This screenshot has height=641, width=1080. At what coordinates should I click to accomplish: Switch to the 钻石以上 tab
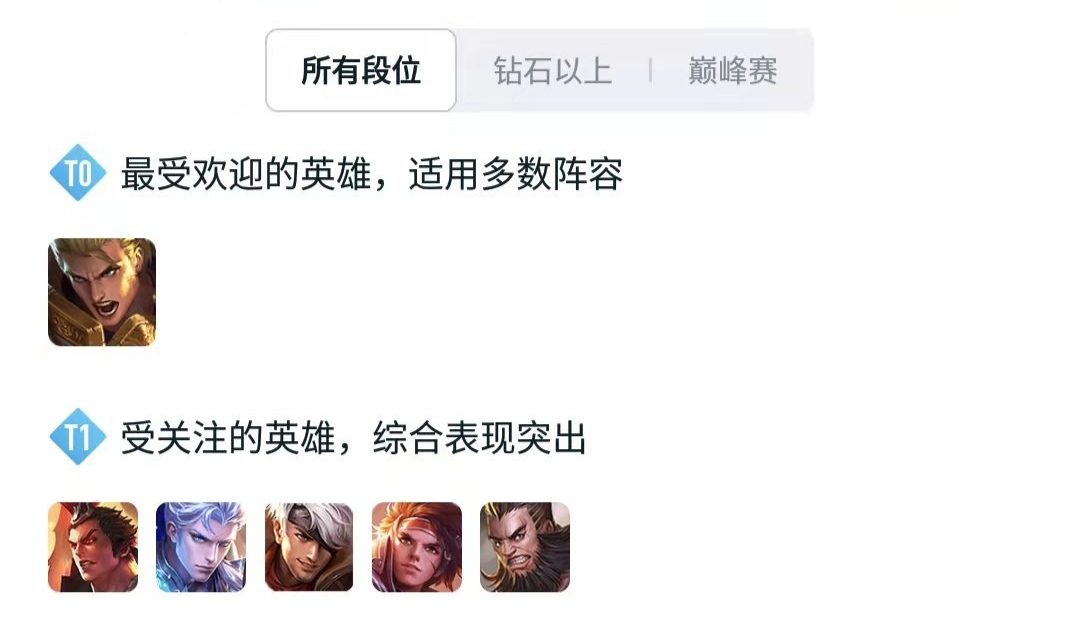(553, 71)
